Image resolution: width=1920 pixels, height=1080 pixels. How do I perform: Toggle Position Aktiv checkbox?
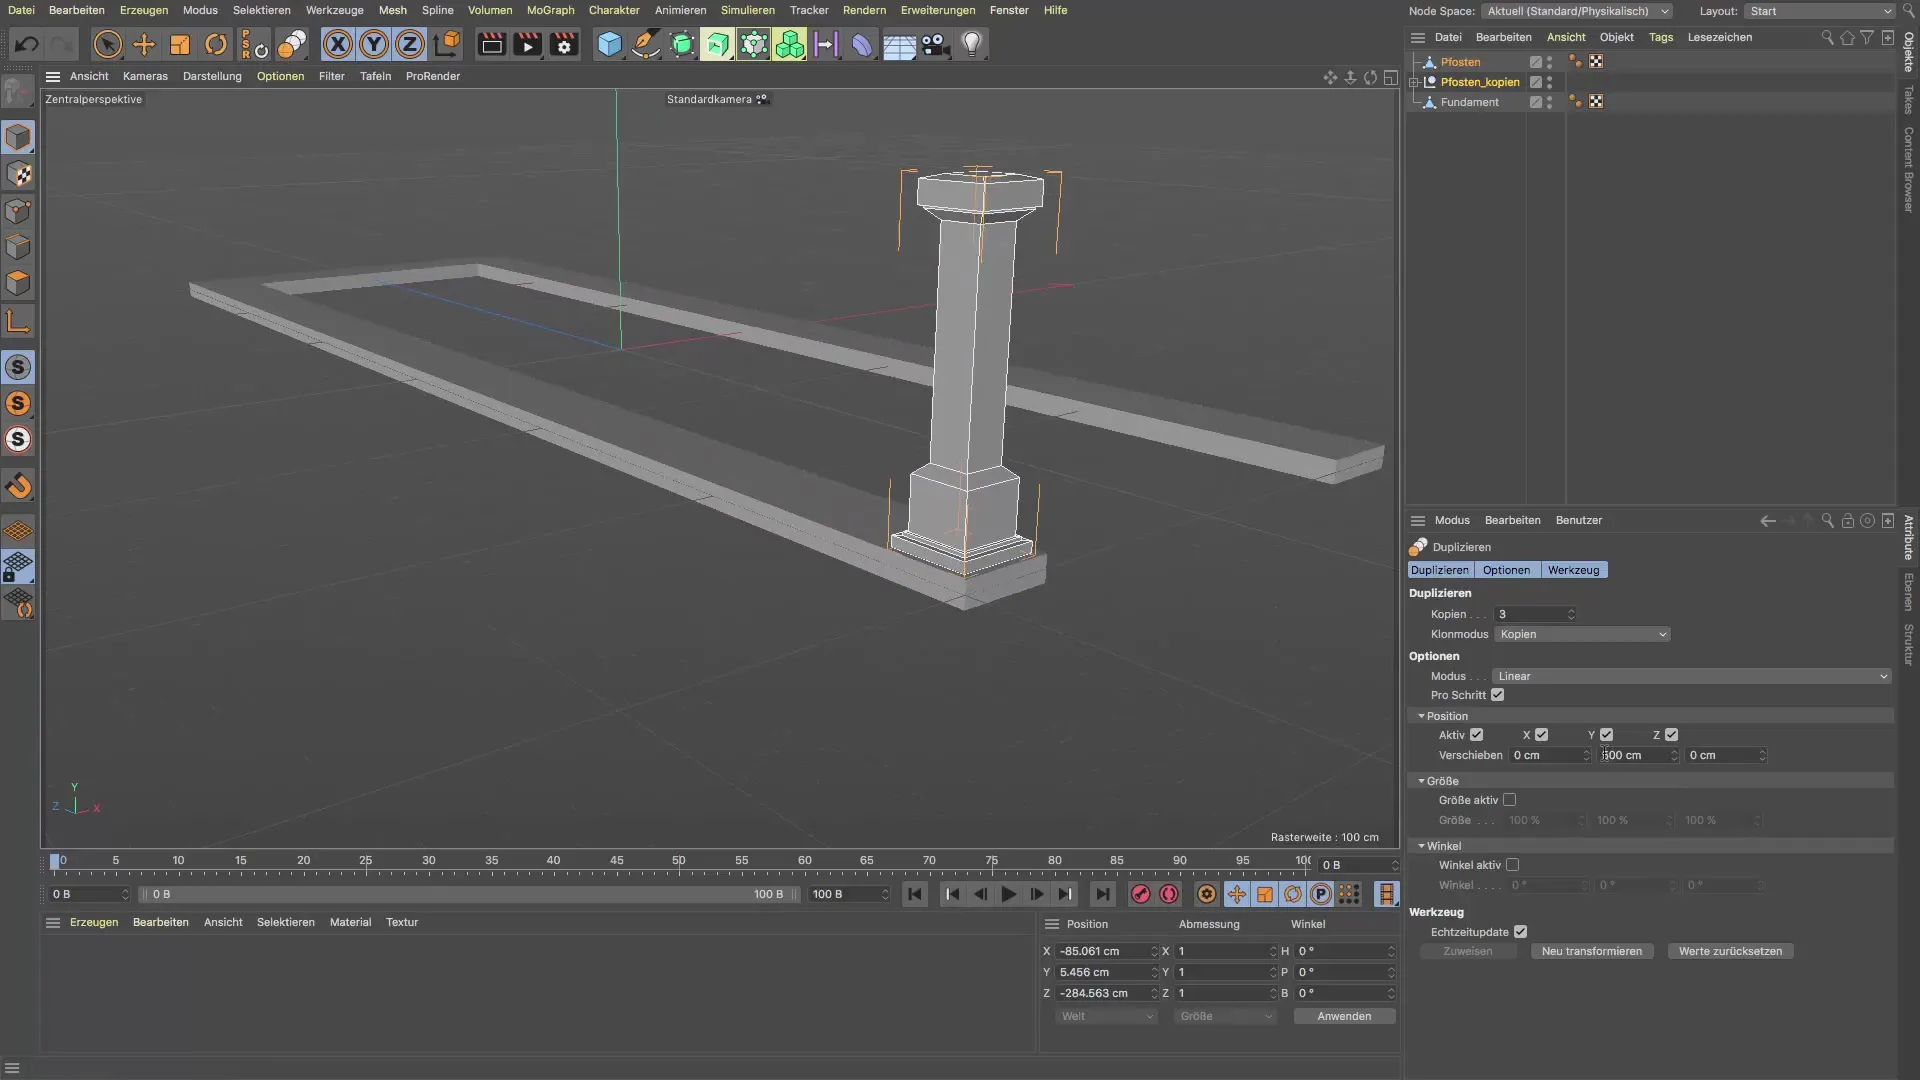coord(1476,735)
